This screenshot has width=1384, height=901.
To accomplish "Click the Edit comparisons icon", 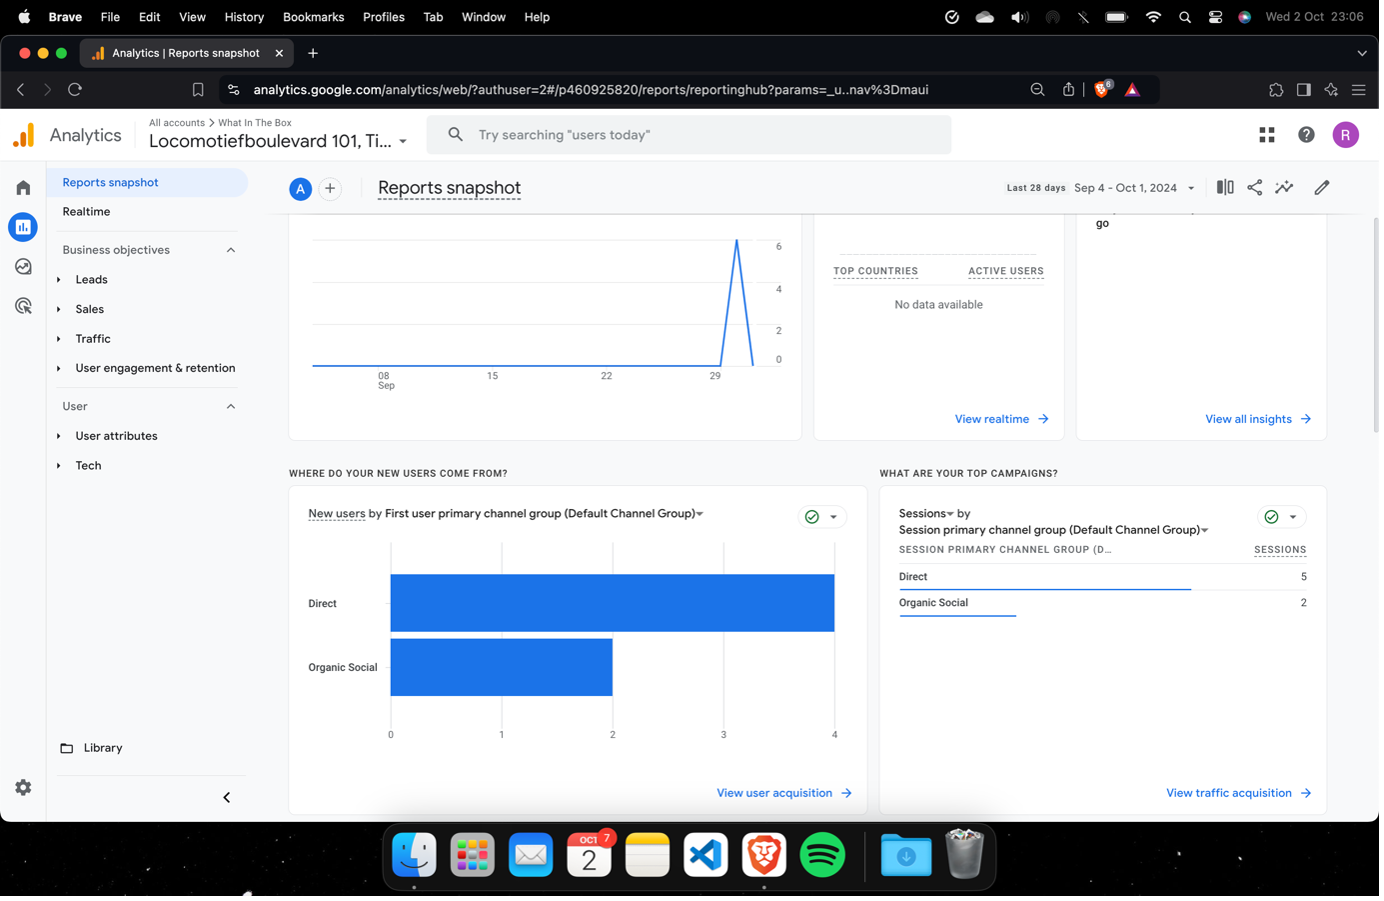I will (1225, 188).
